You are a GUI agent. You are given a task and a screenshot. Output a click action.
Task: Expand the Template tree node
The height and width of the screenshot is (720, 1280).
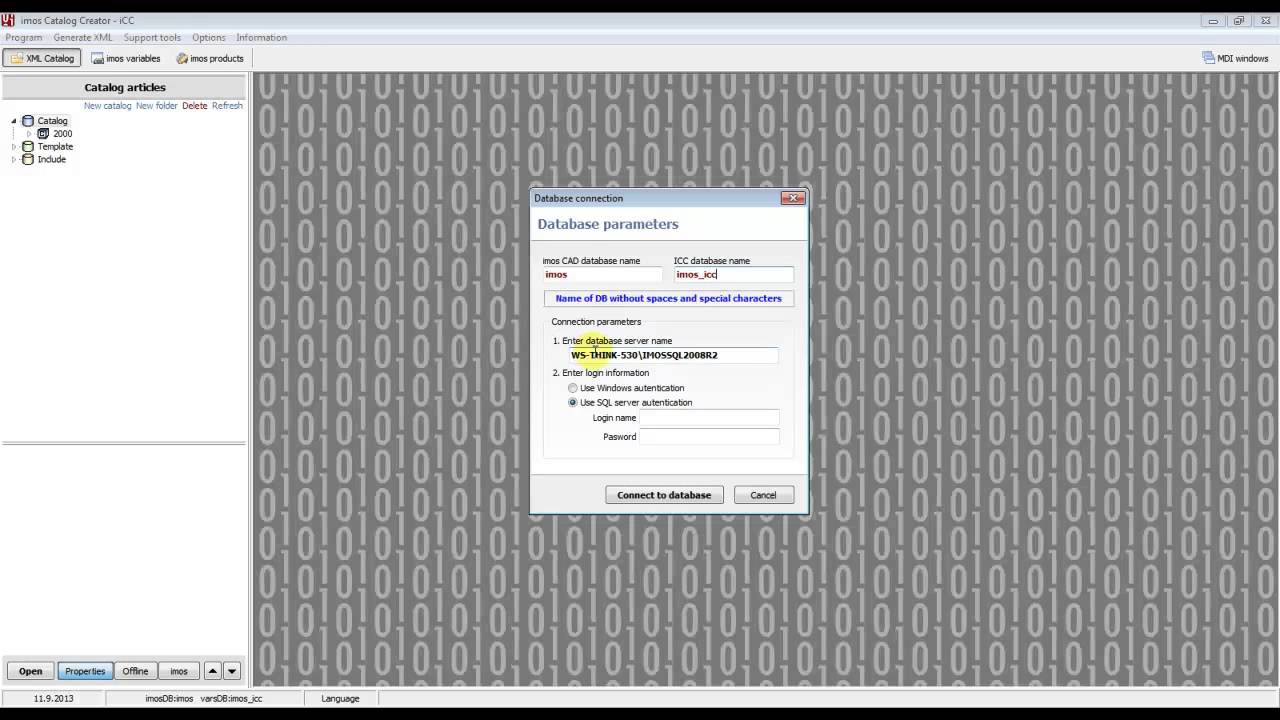pyautogui.click(x=15, y=147)
